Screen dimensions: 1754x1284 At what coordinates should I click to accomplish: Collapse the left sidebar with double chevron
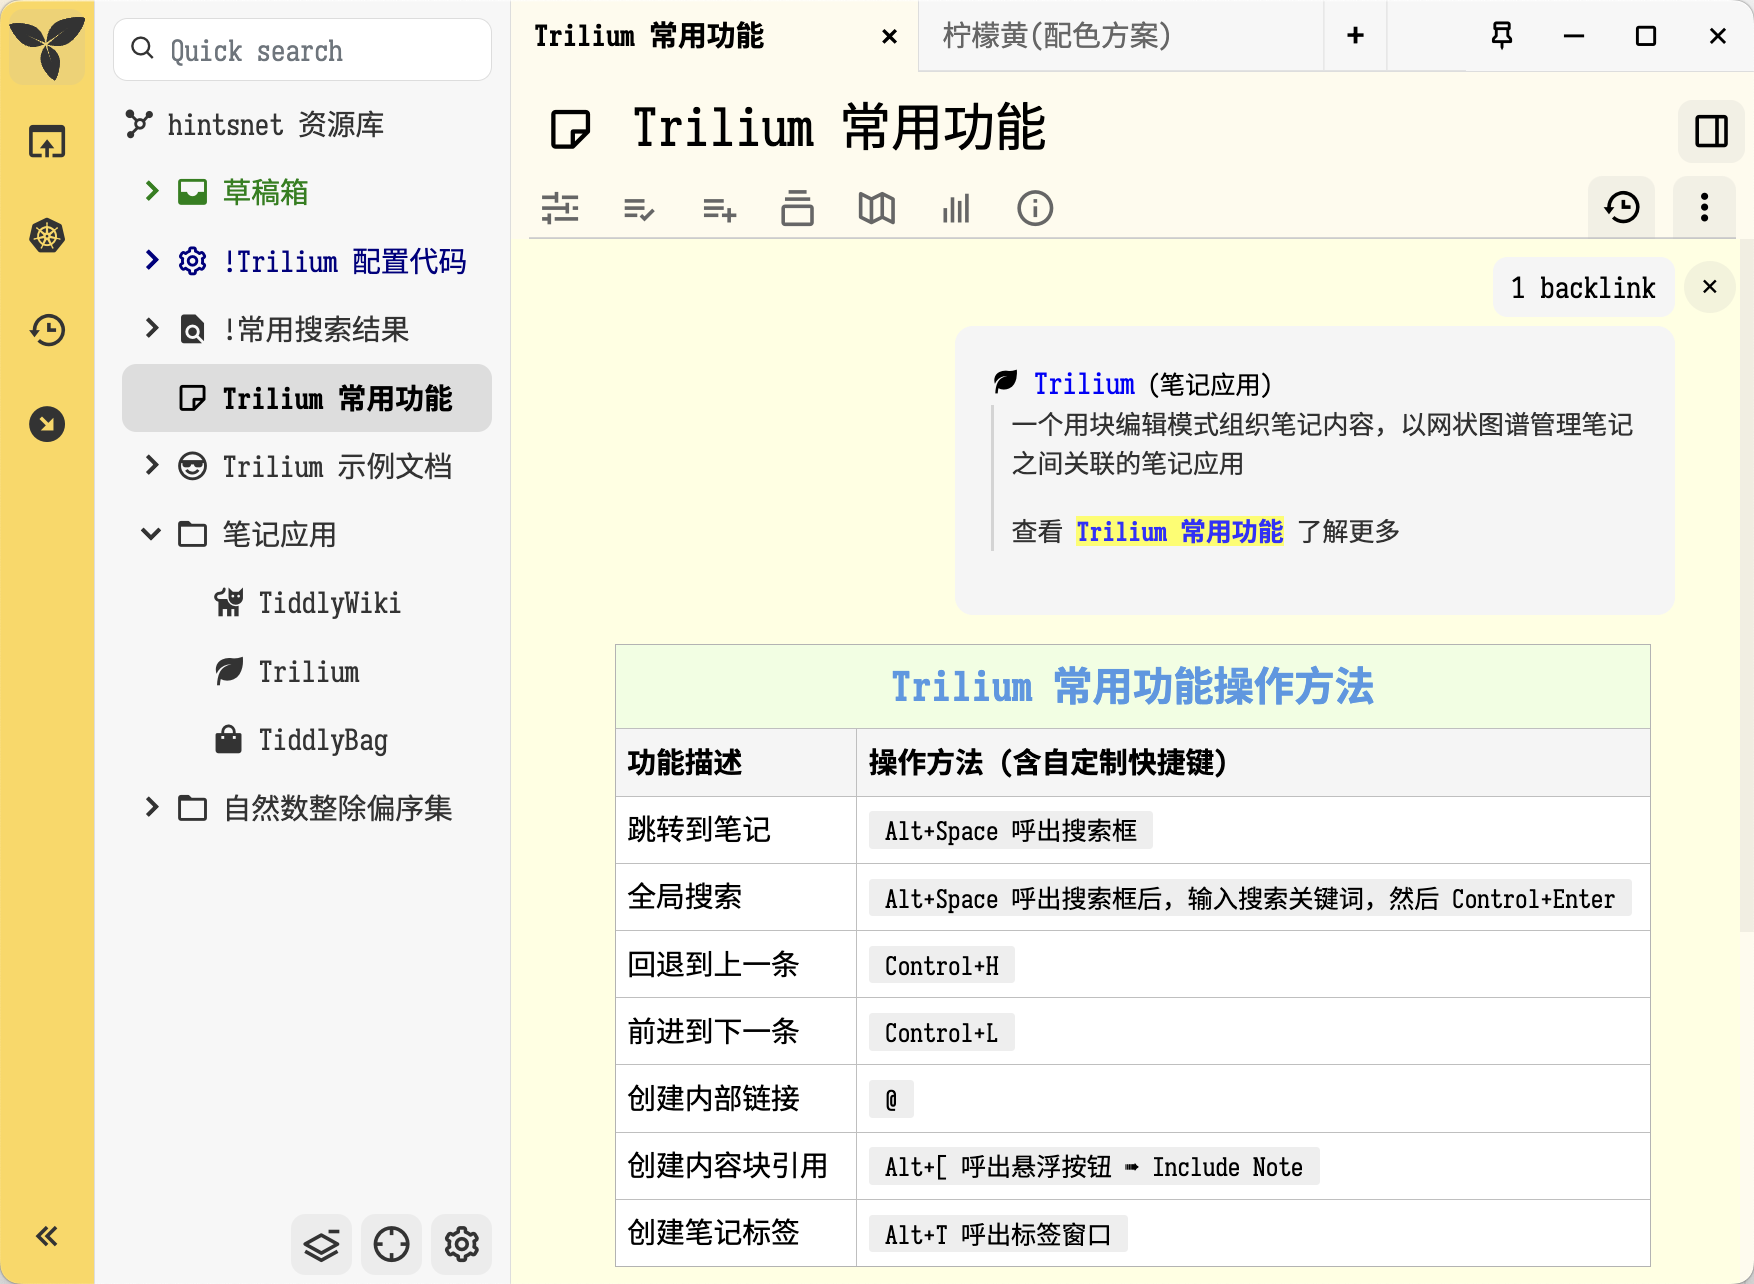coord(47,1237)
